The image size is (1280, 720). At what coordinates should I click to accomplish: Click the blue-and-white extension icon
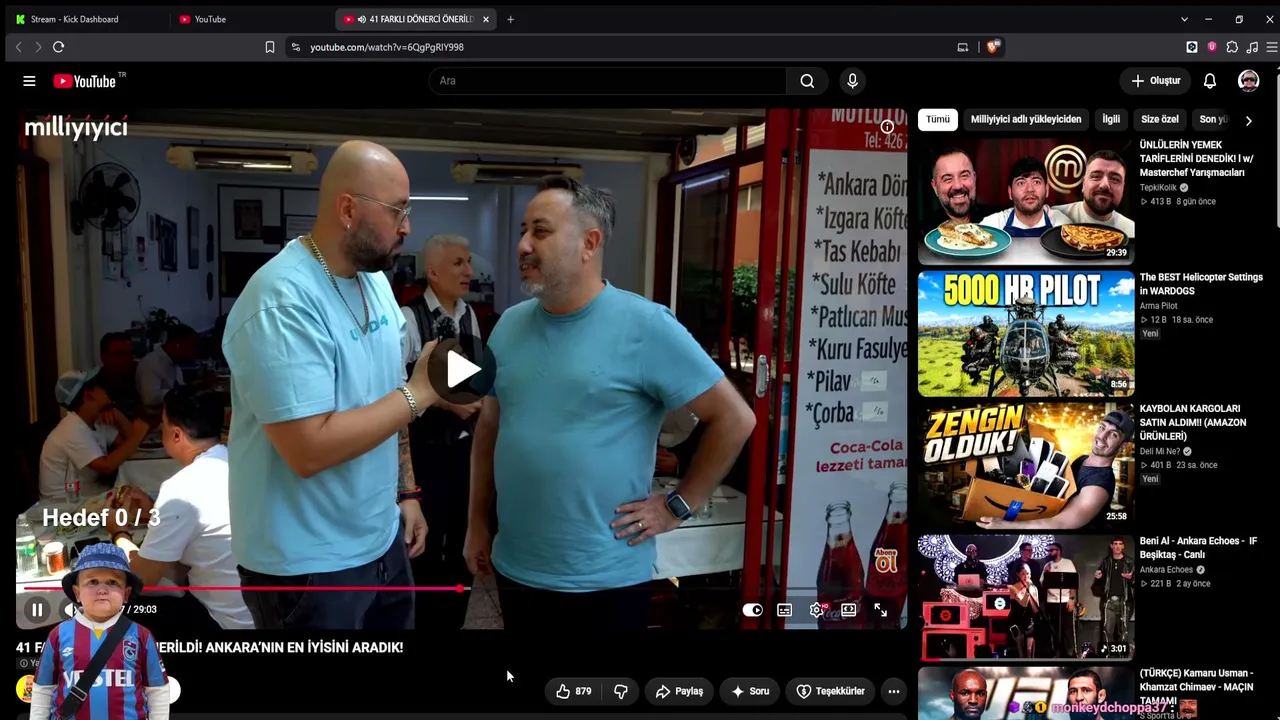click(x=1192, y=47)
